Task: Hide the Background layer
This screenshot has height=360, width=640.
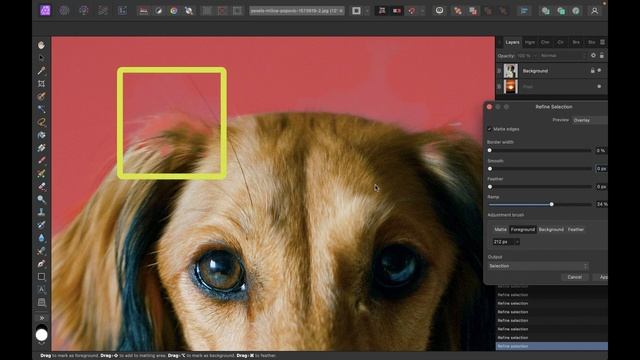Action: click(x=599, y=71)
